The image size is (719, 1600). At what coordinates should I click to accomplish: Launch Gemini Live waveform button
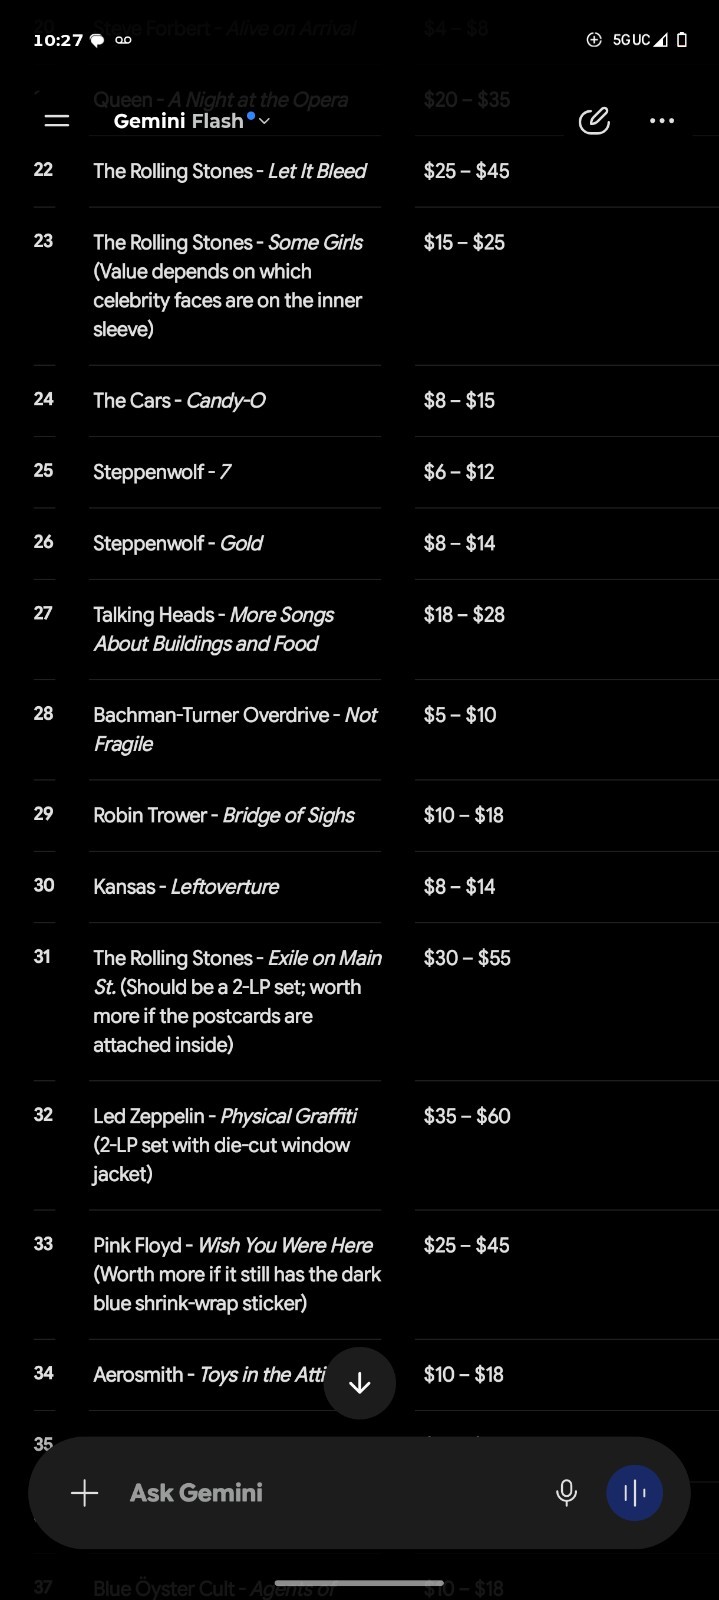[x=635, y=1493]
